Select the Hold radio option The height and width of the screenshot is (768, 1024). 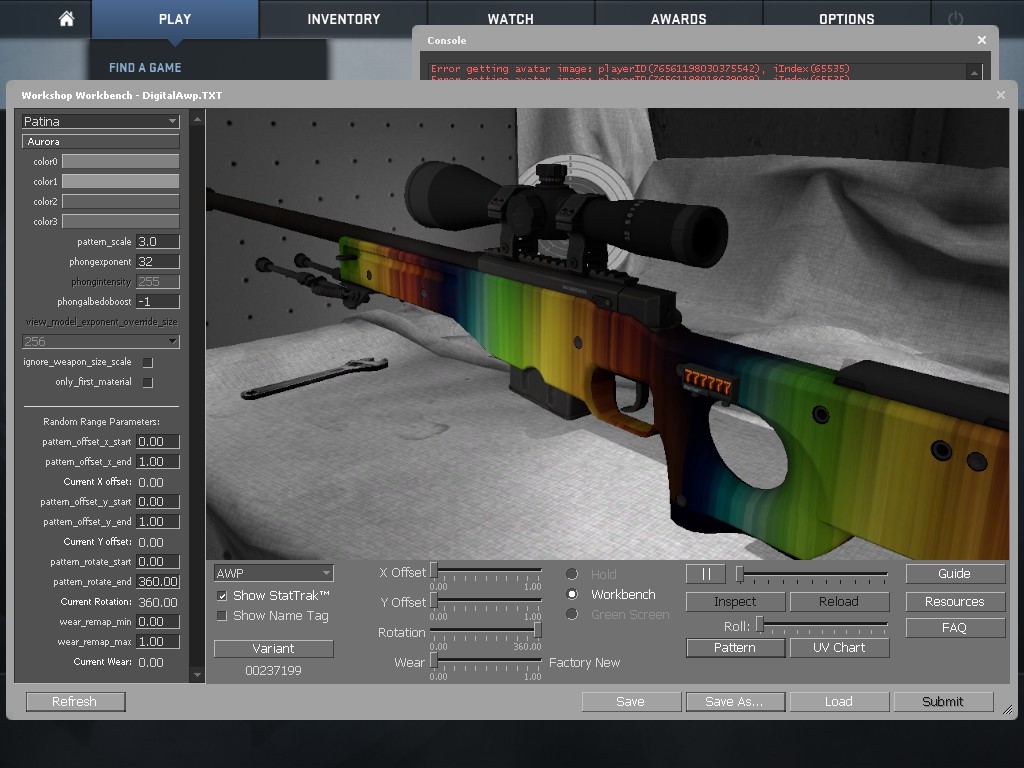tap(572, 574)
